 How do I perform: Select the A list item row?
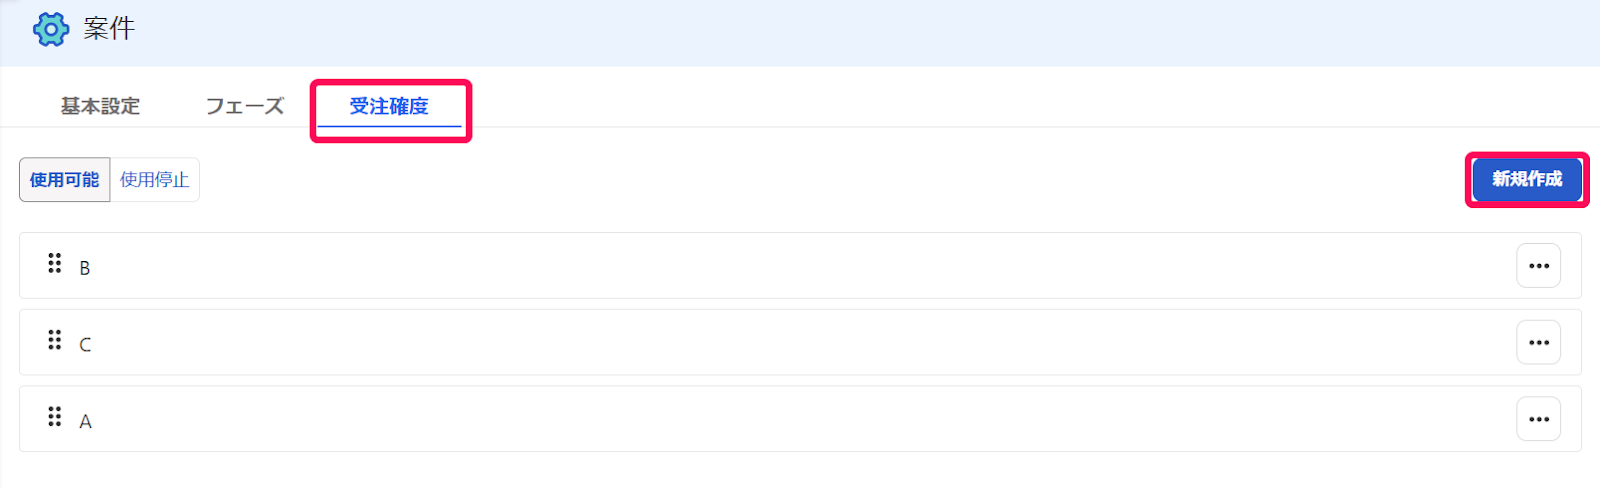click(x=800, y=419)
